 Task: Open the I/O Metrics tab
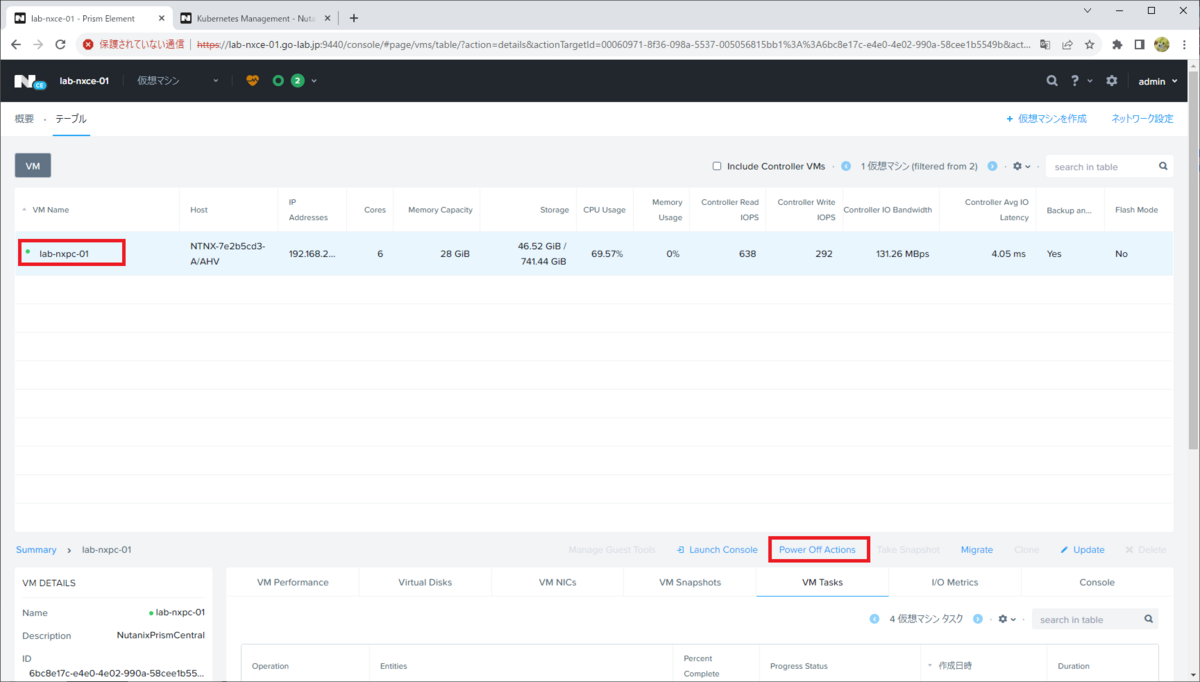click(x=955, y=582)
